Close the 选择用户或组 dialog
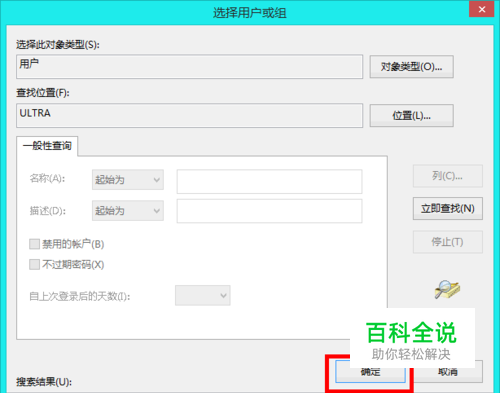 tap(481, 9)
